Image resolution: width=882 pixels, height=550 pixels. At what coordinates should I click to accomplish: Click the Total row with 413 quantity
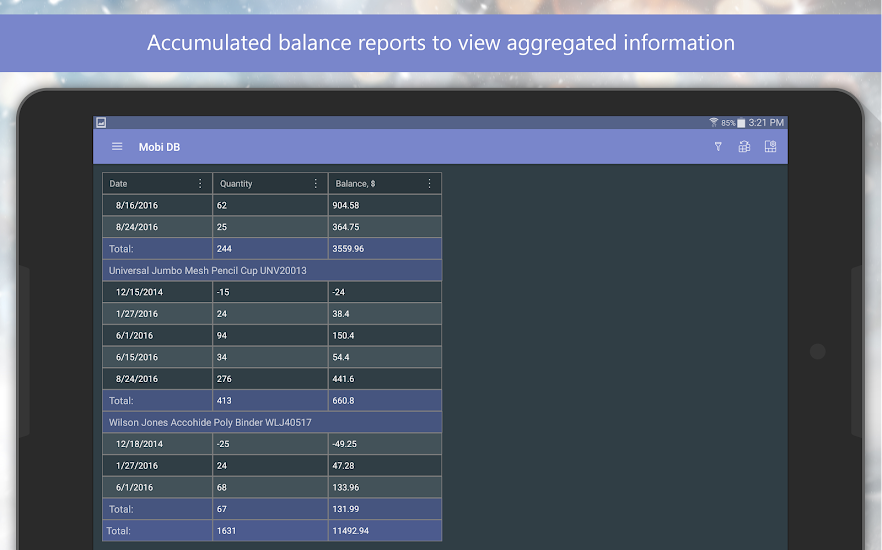click(270, 400)
